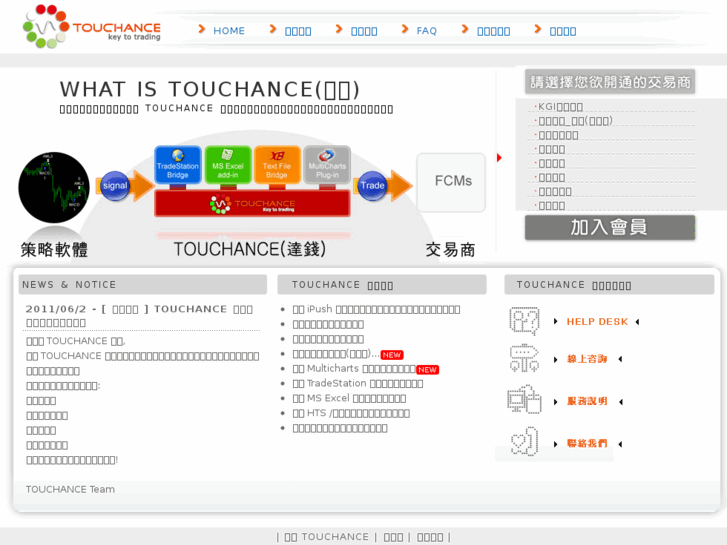Click the TOUCHANCE Team signature text
The height and width of the screenshot is (545, 727).
click(70, 489)
